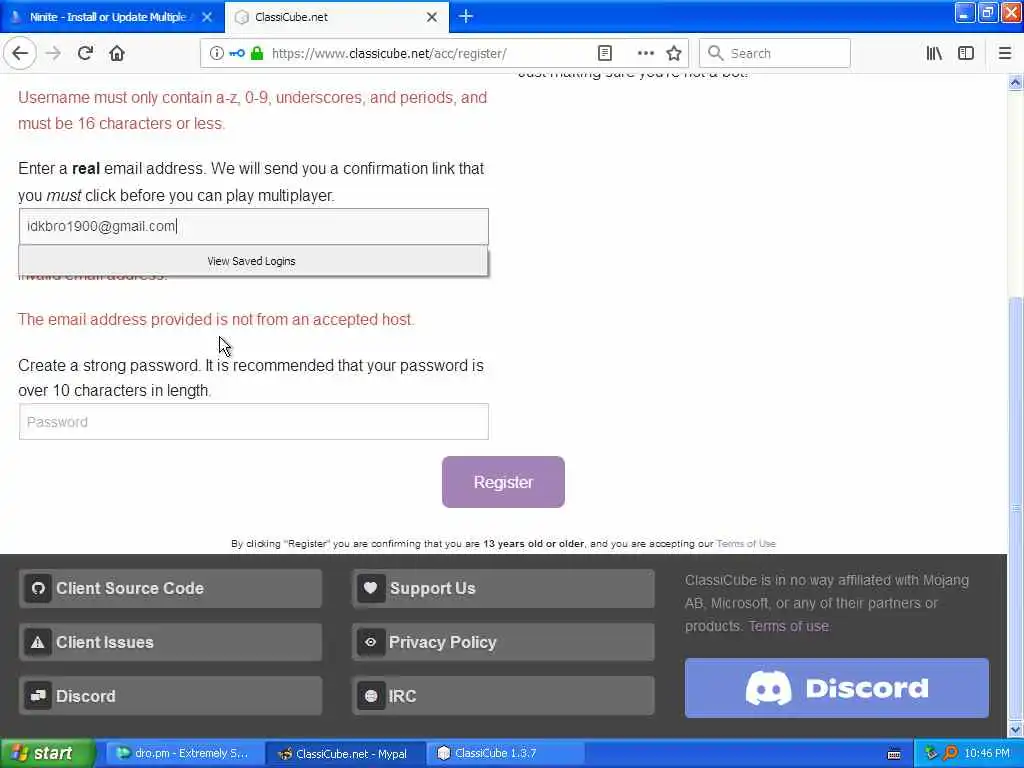Click the icon beside IRC
Viewport: 1024px width, 768px height.
click(370, 696)
